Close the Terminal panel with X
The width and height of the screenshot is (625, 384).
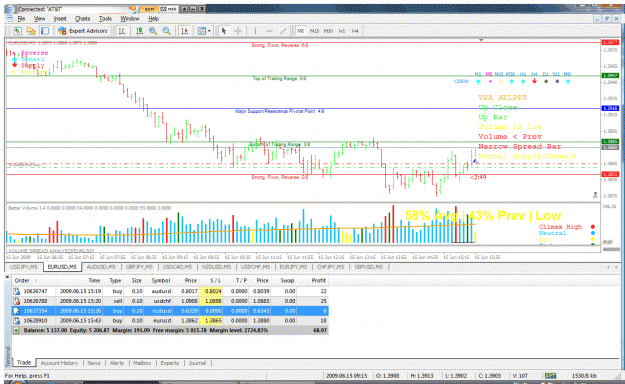click(8, 276)
